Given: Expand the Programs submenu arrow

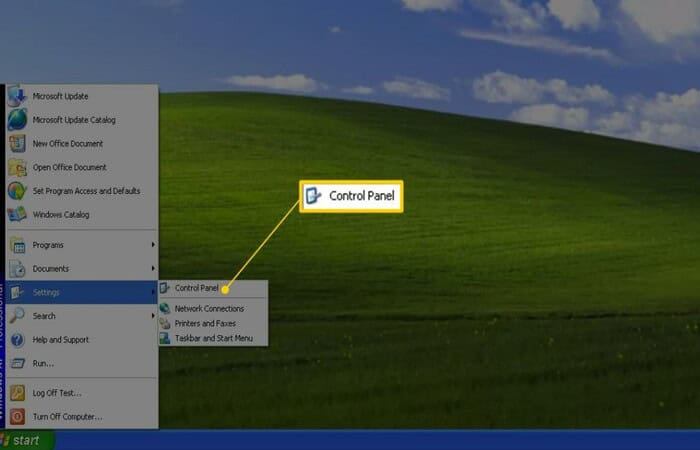Looking at the screenshot, I should pos(153,245).
